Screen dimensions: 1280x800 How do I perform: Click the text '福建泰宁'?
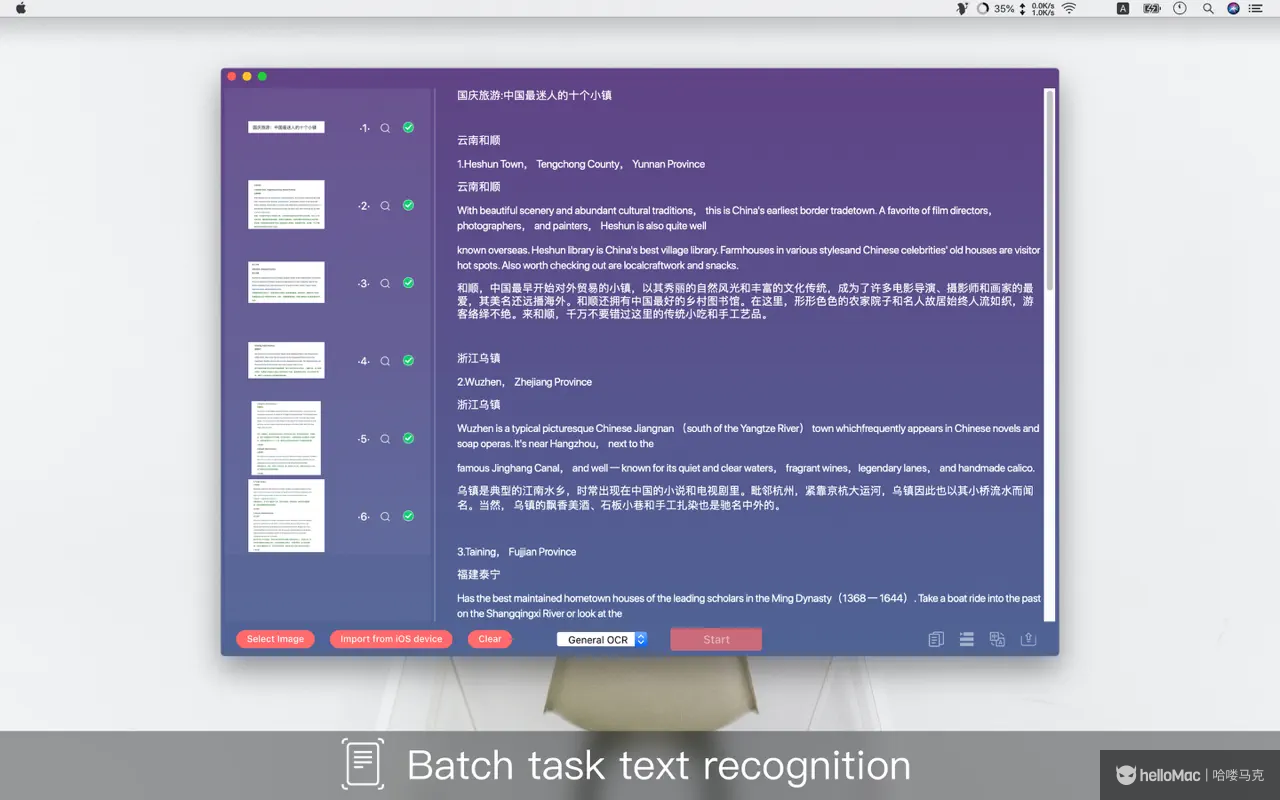479,575
